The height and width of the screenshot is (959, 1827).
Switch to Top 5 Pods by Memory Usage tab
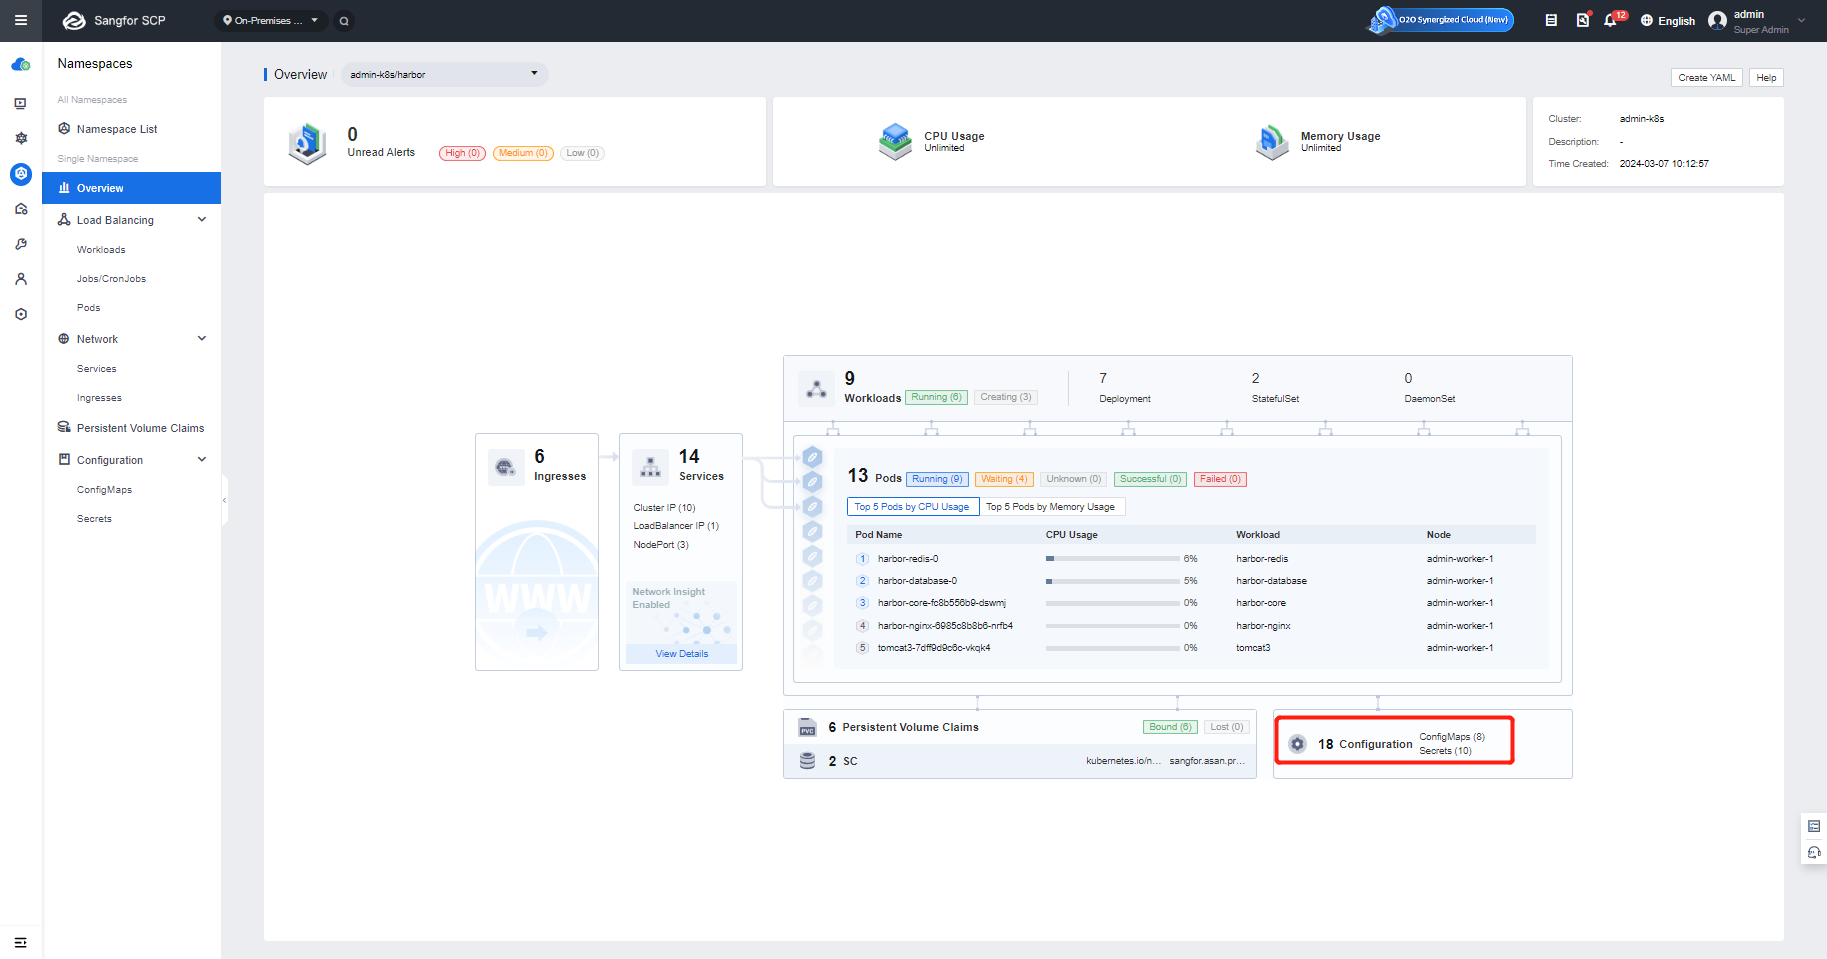coord(1051,507)
